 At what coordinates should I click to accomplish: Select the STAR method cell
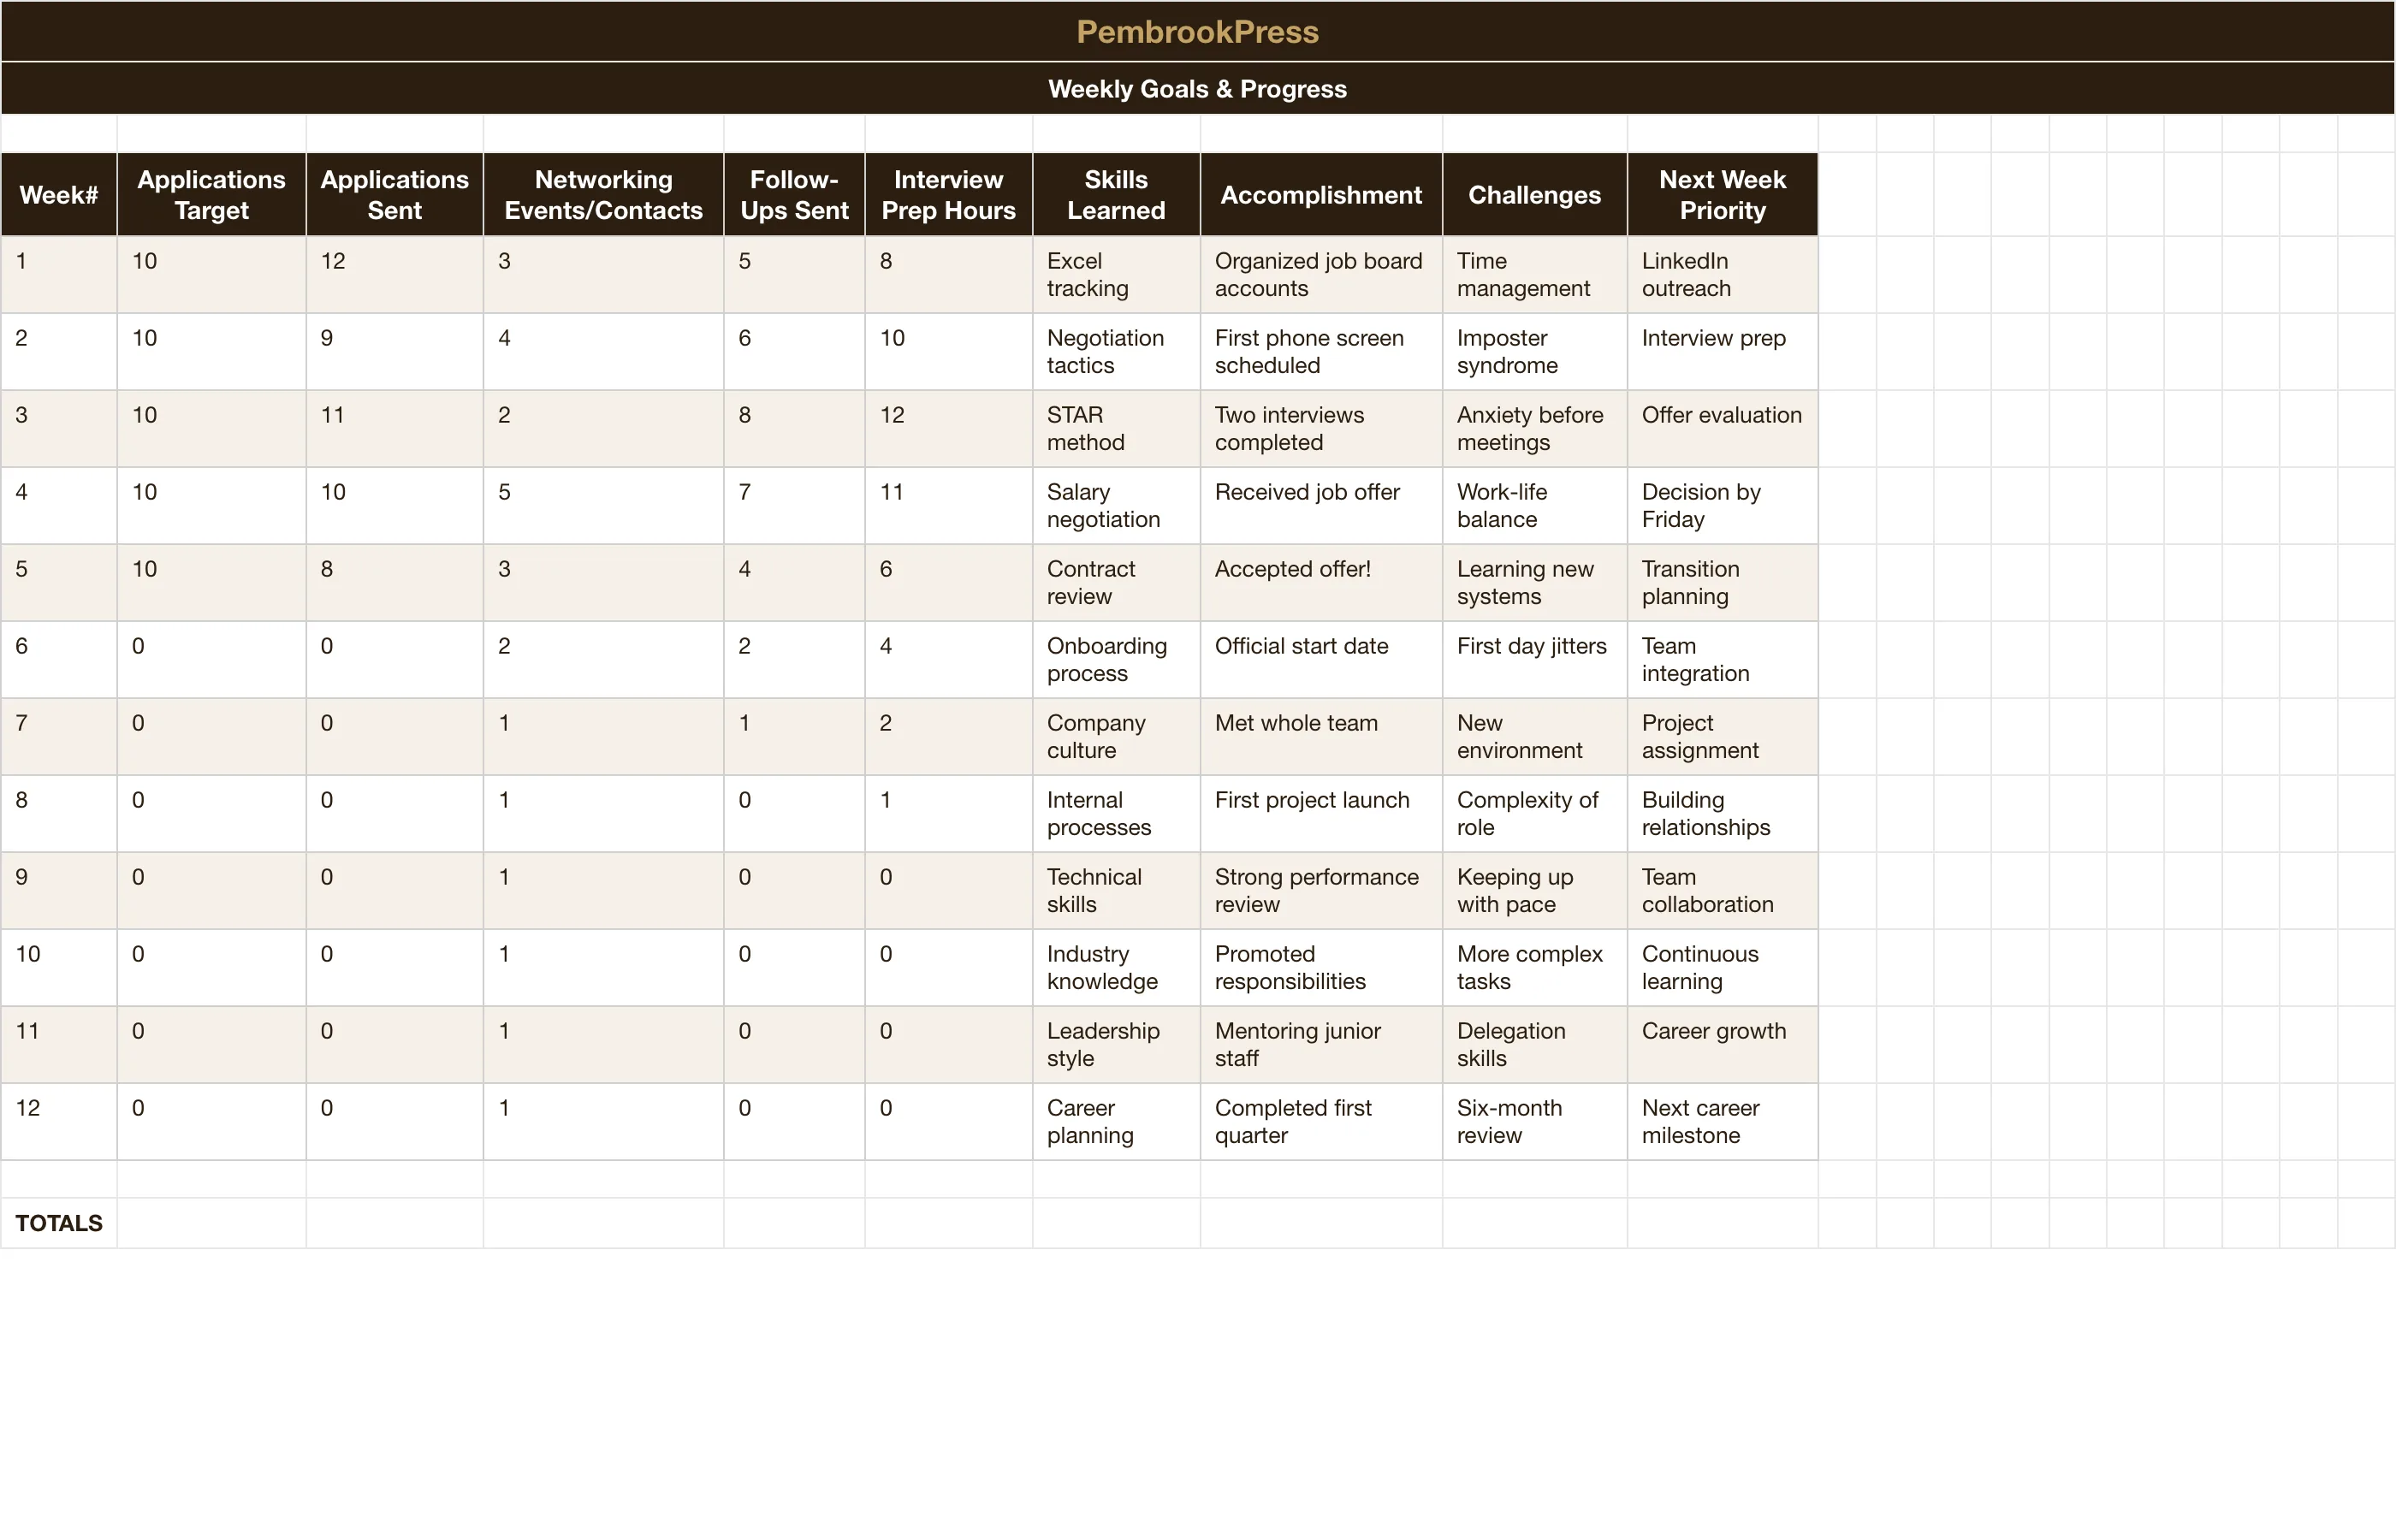[x=1116, y=428]
